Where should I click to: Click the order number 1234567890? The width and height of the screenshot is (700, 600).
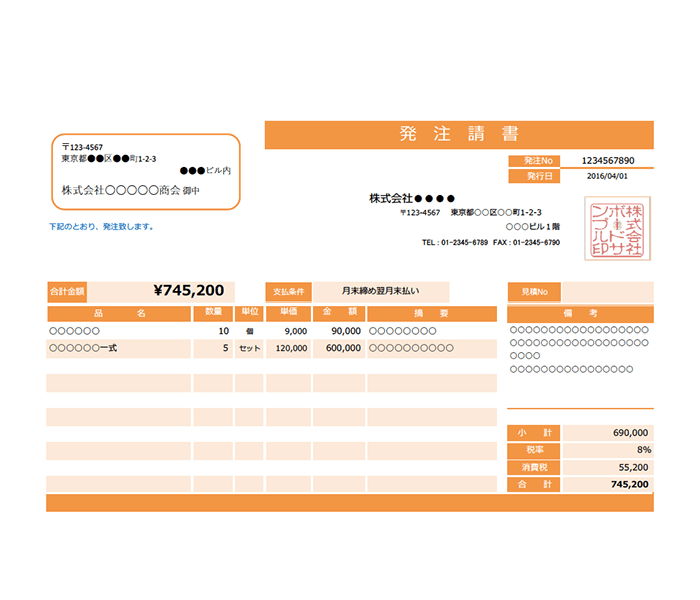click(608, 161)
